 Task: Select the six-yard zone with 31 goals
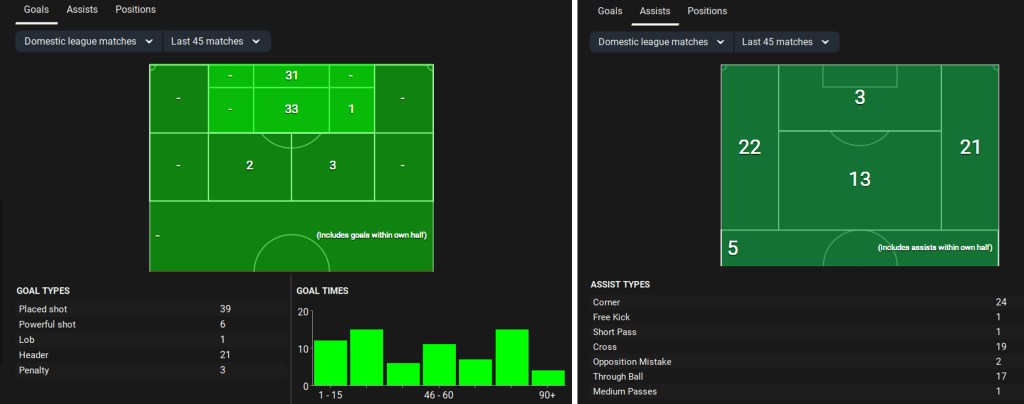click(x=292, y=76)
